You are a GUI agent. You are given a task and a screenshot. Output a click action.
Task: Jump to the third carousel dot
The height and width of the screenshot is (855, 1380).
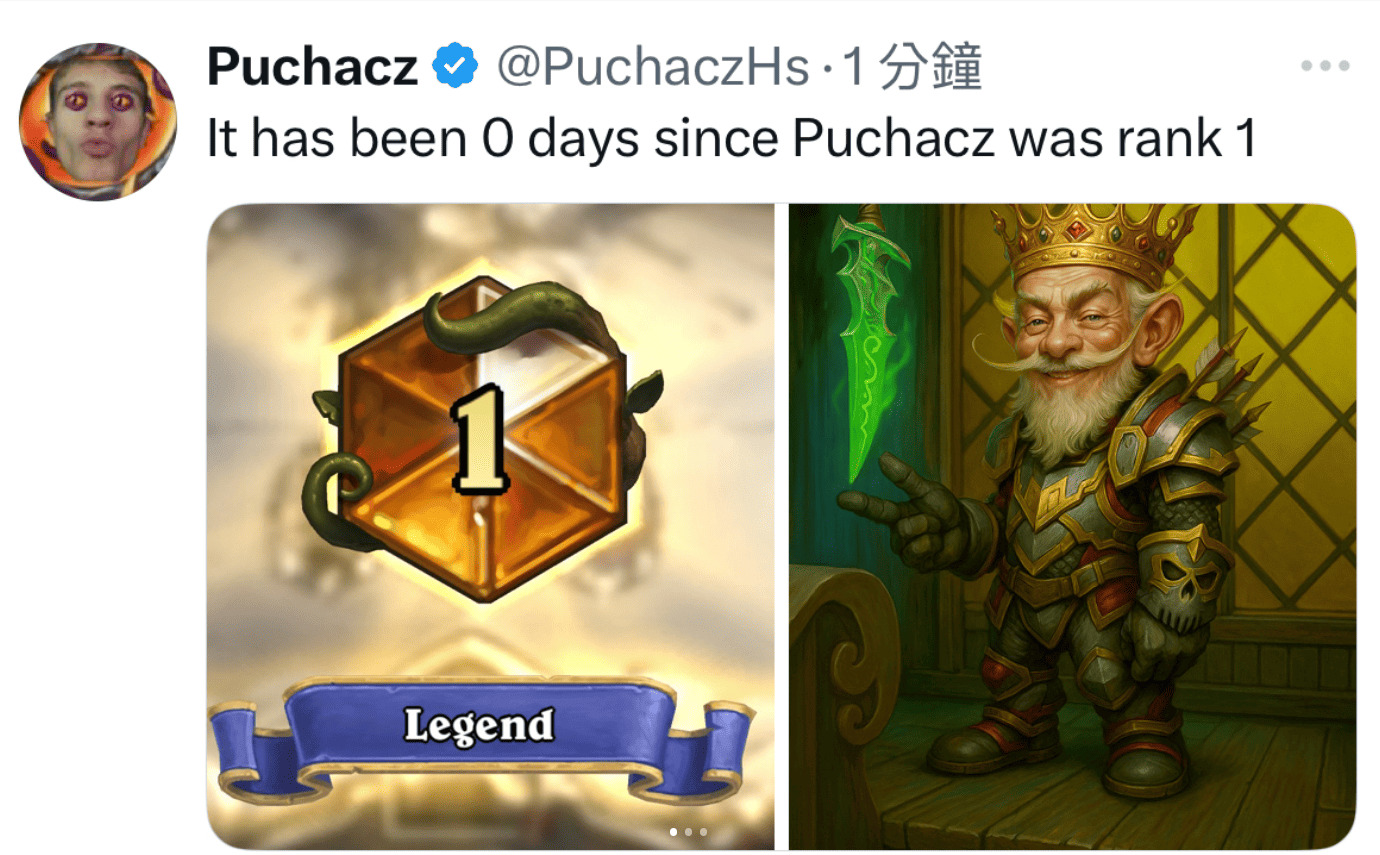[x=703, y=831]
